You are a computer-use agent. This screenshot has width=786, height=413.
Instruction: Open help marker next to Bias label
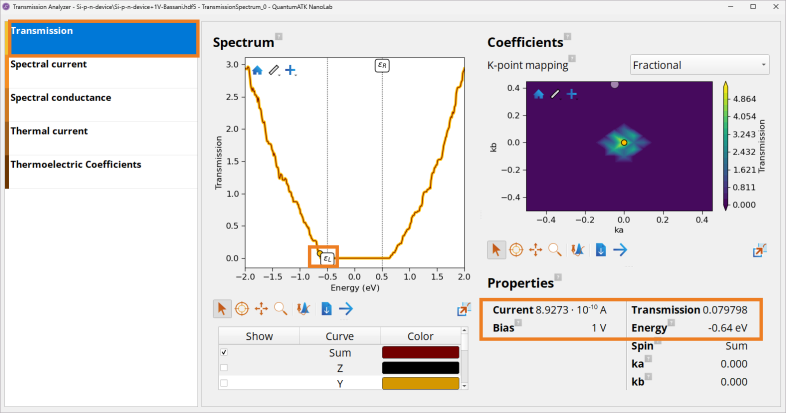tap(518, 322)
